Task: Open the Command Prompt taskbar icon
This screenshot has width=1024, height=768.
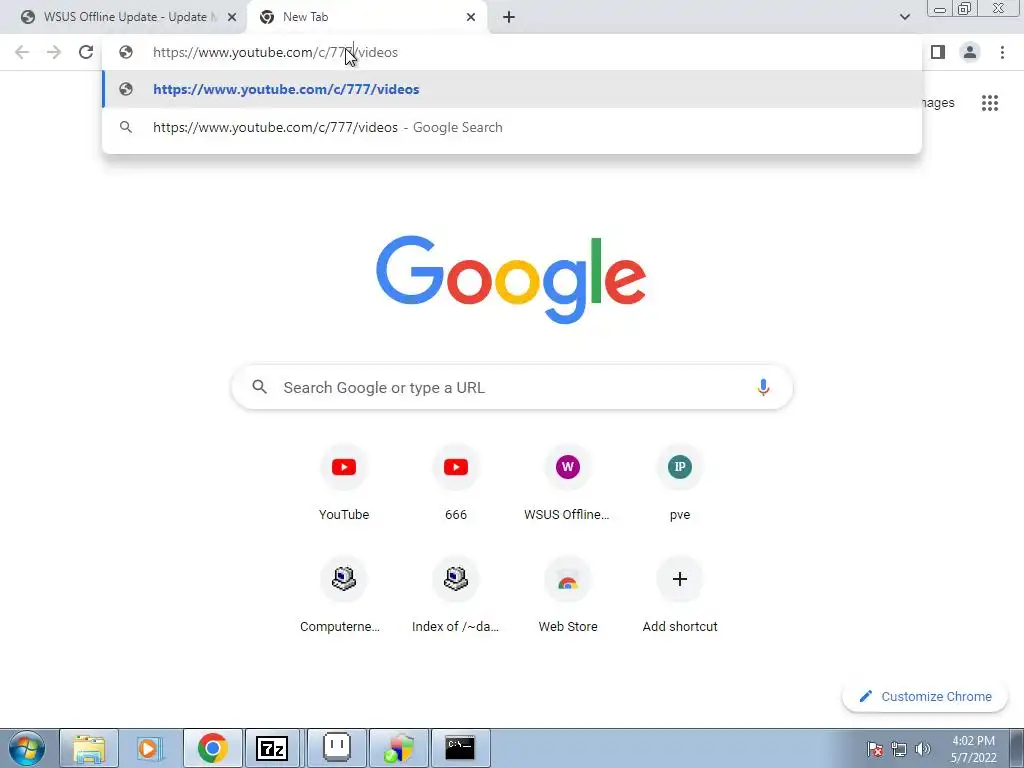Action: tap(460, 748)
